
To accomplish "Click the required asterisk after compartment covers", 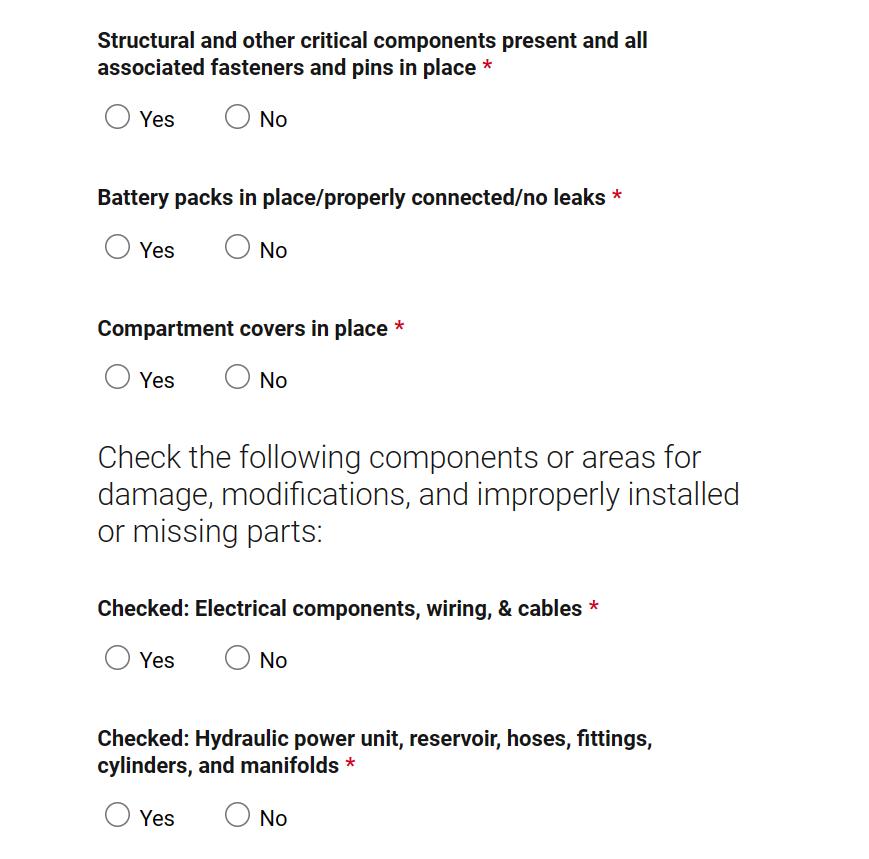I will pyautogui.click(x=399, y=328).
